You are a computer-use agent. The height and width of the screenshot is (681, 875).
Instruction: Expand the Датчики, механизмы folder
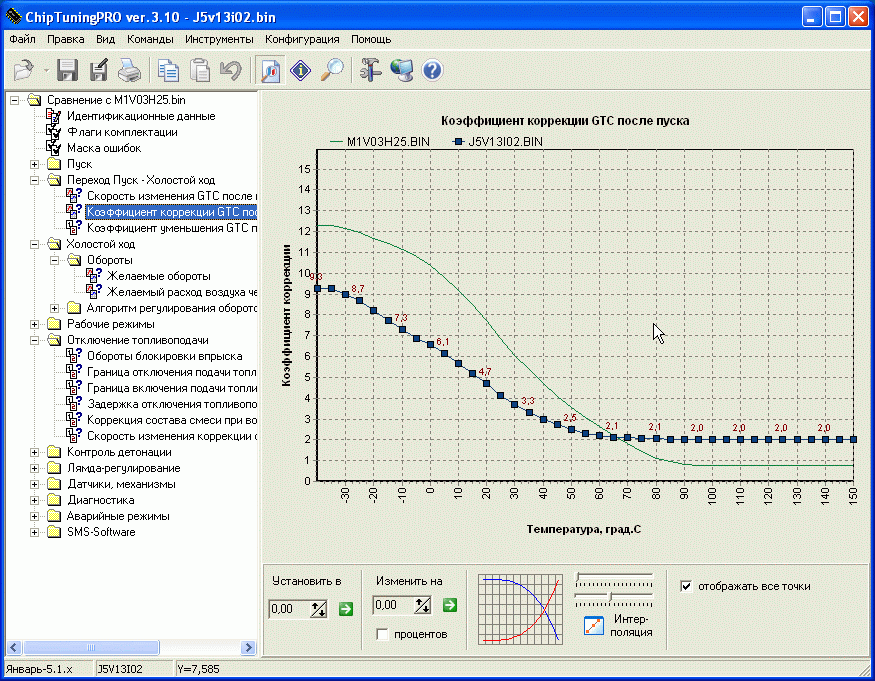[35, 485]
